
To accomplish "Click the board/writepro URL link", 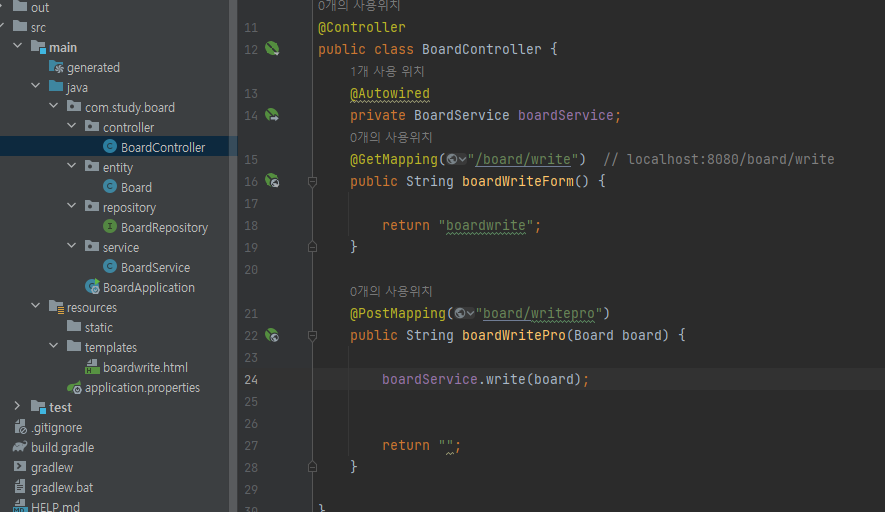I will click(x=538, y=314).
